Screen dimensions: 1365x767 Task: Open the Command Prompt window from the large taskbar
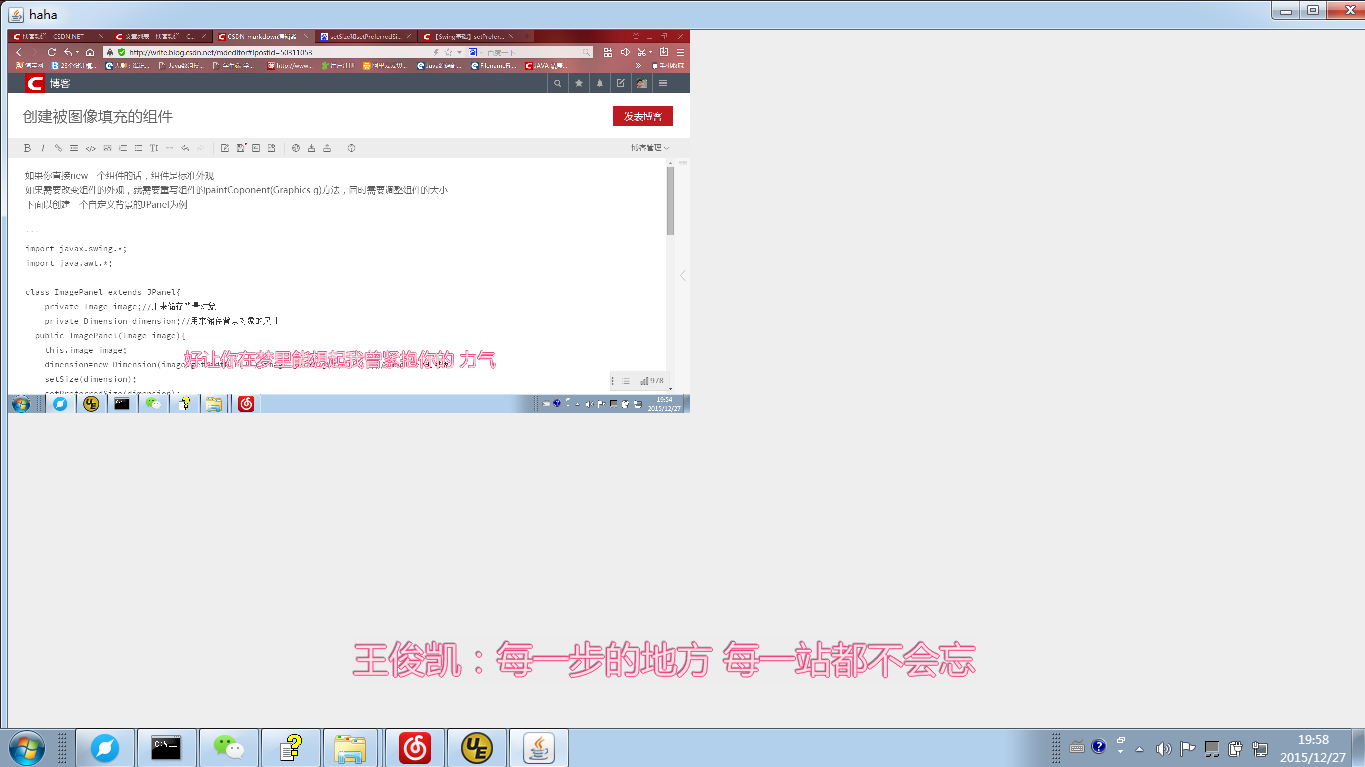[166, 748]
